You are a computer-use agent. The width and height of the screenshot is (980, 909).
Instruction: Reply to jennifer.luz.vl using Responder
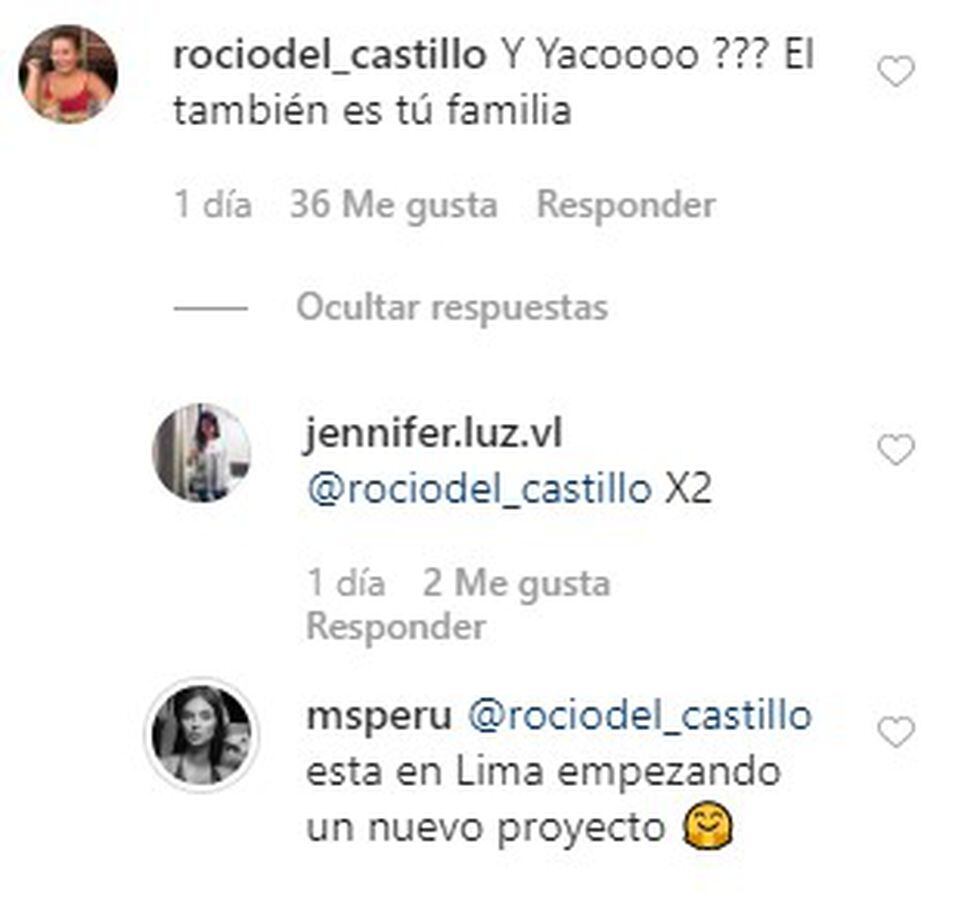pos(396,626)
